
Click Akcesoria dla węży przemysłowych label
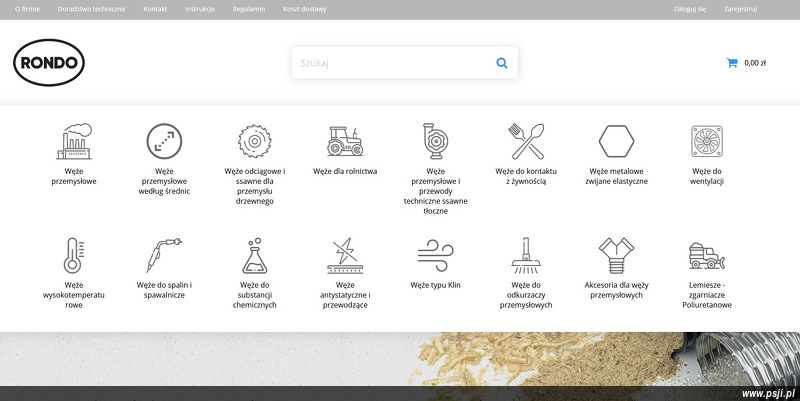click(x=616, y=290)
